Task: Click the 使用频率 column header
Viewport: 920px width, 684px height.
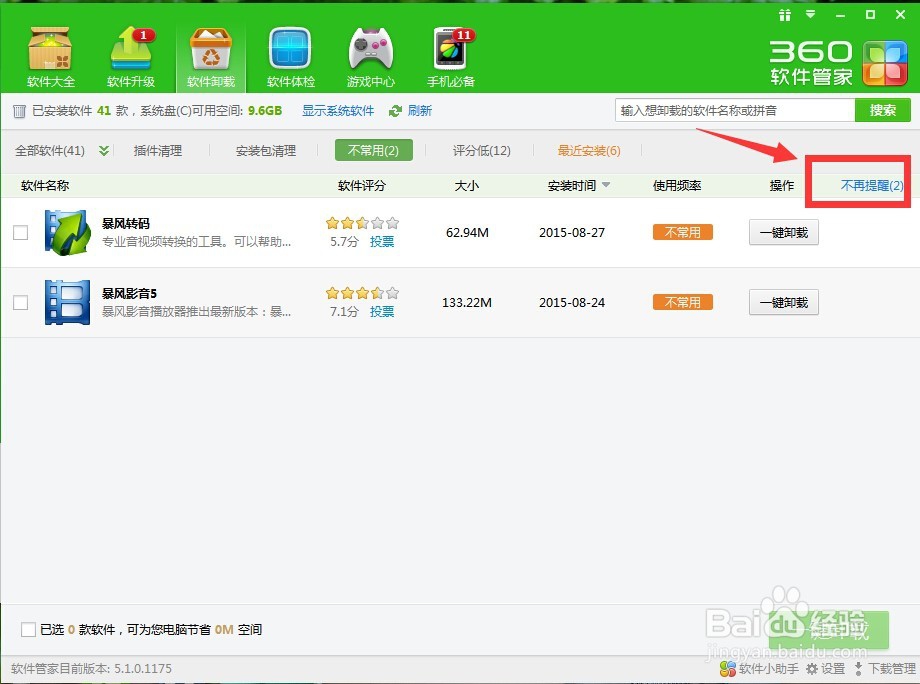Action: click(x=677, y=185)
